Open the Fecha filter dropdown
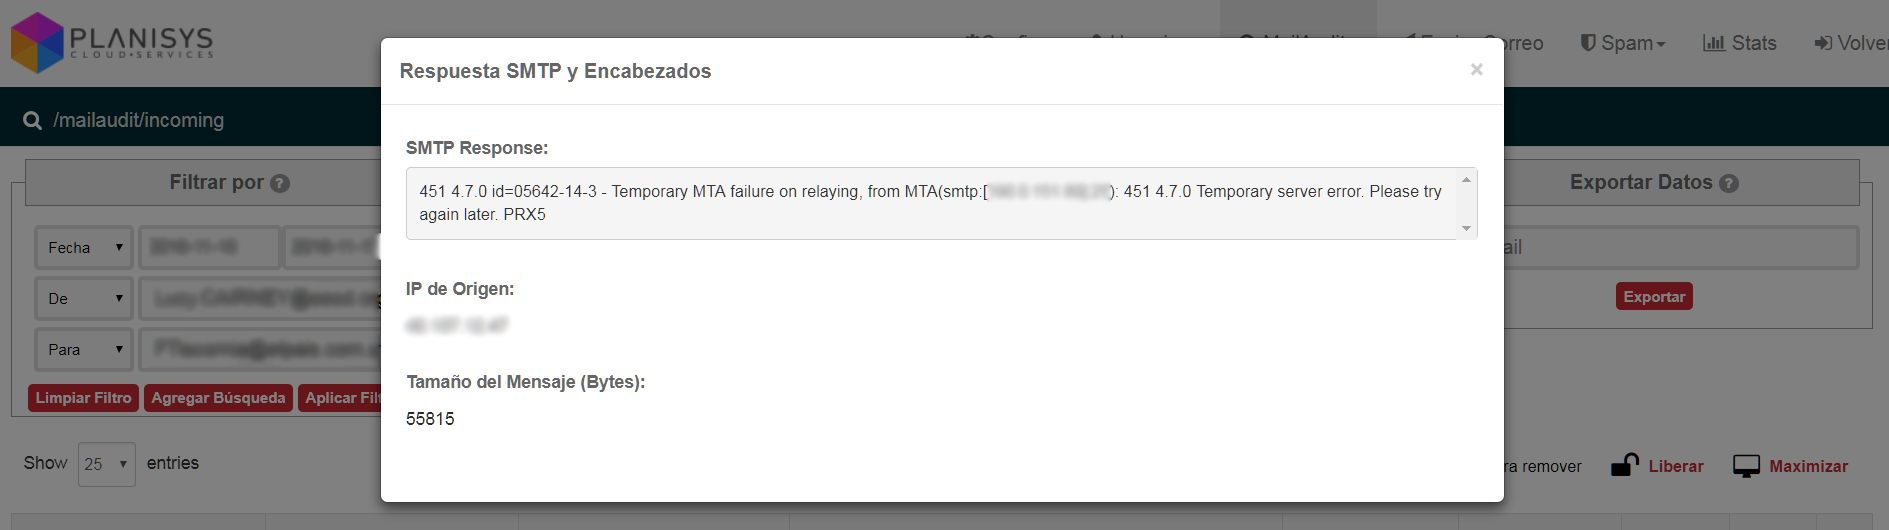Screen dimensions: 1889x530 point(84,247)
